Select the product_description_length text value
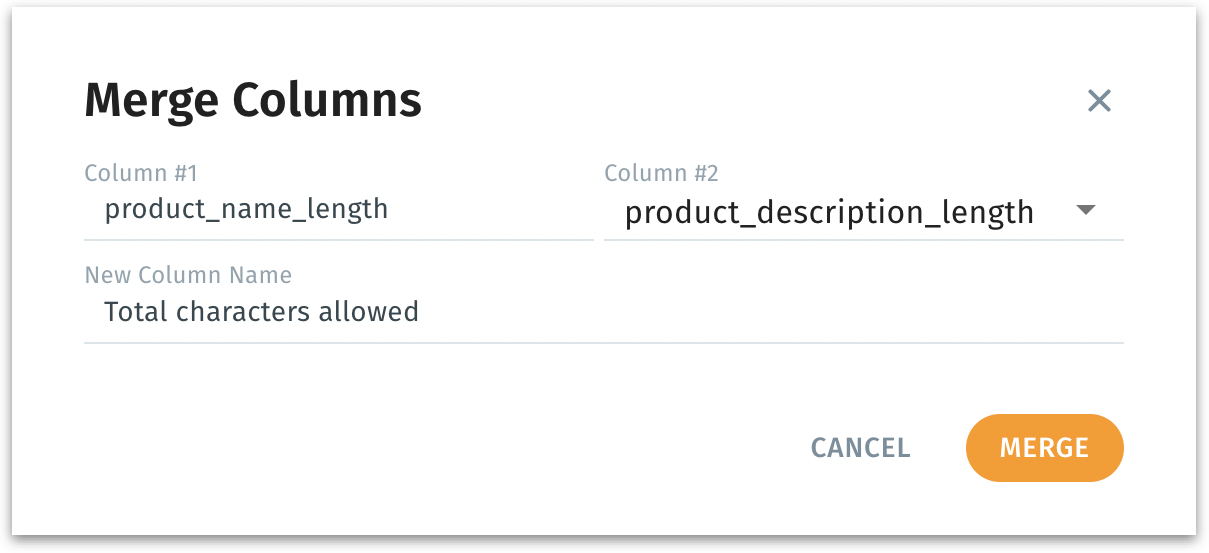The image size is (1209, 553). click(x=828, y=212)
